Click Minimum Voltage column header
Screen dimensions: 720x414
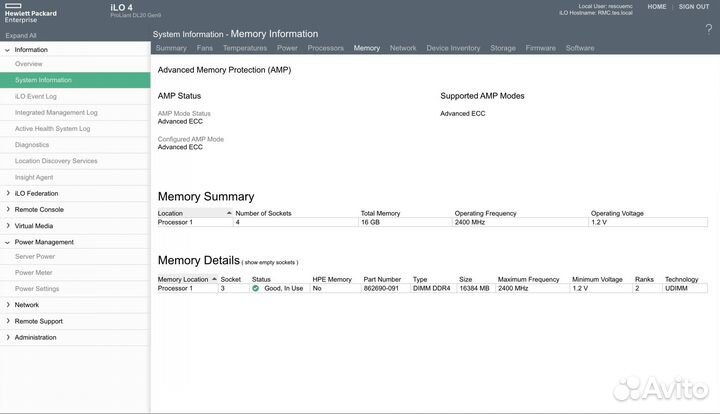[x=597, y=279]
